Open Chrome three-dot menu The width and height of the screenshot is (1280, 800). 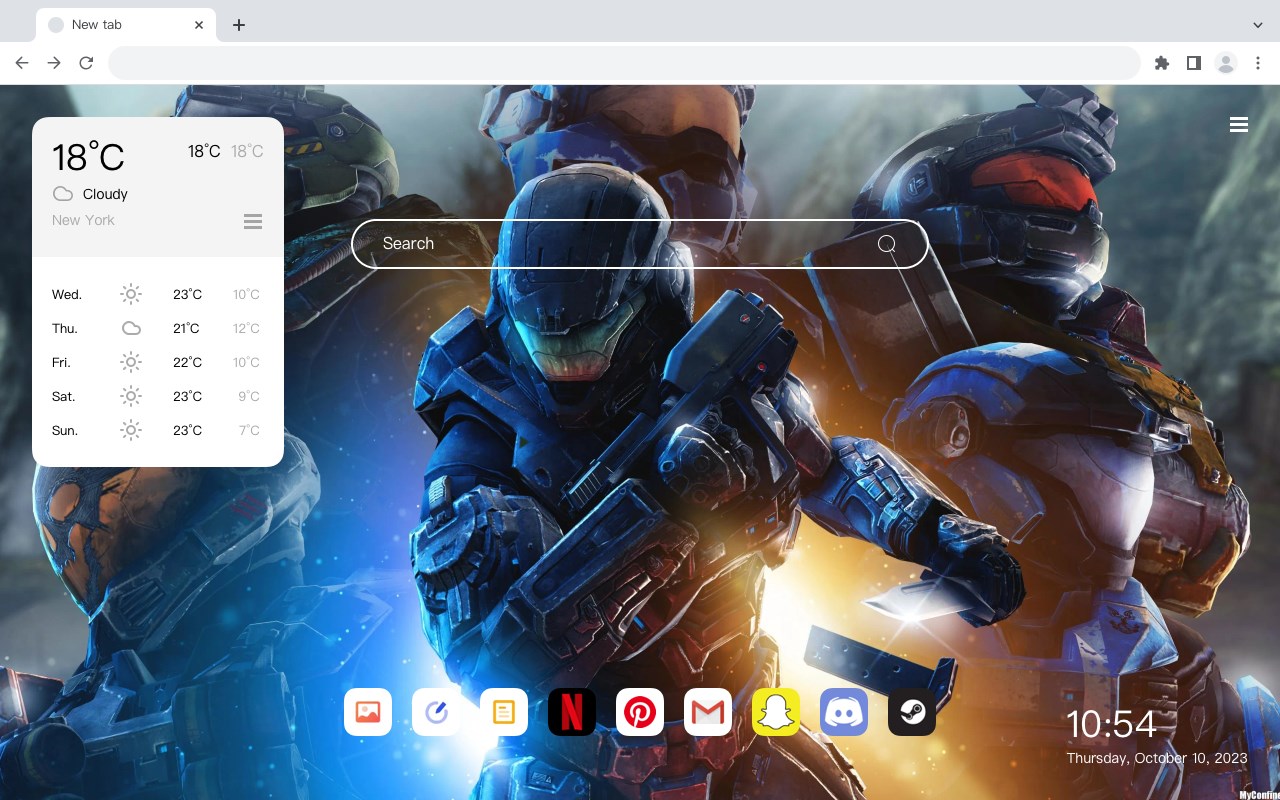(1258, 63)
